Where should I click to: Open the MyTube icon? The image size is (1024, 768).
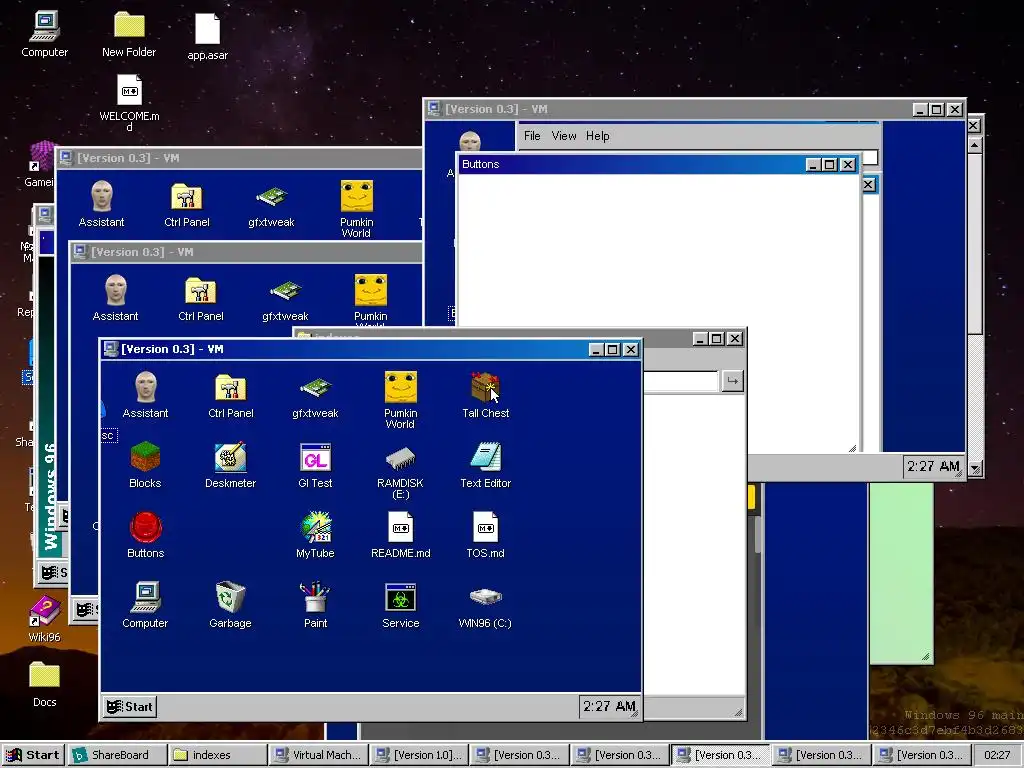(315, 534)
